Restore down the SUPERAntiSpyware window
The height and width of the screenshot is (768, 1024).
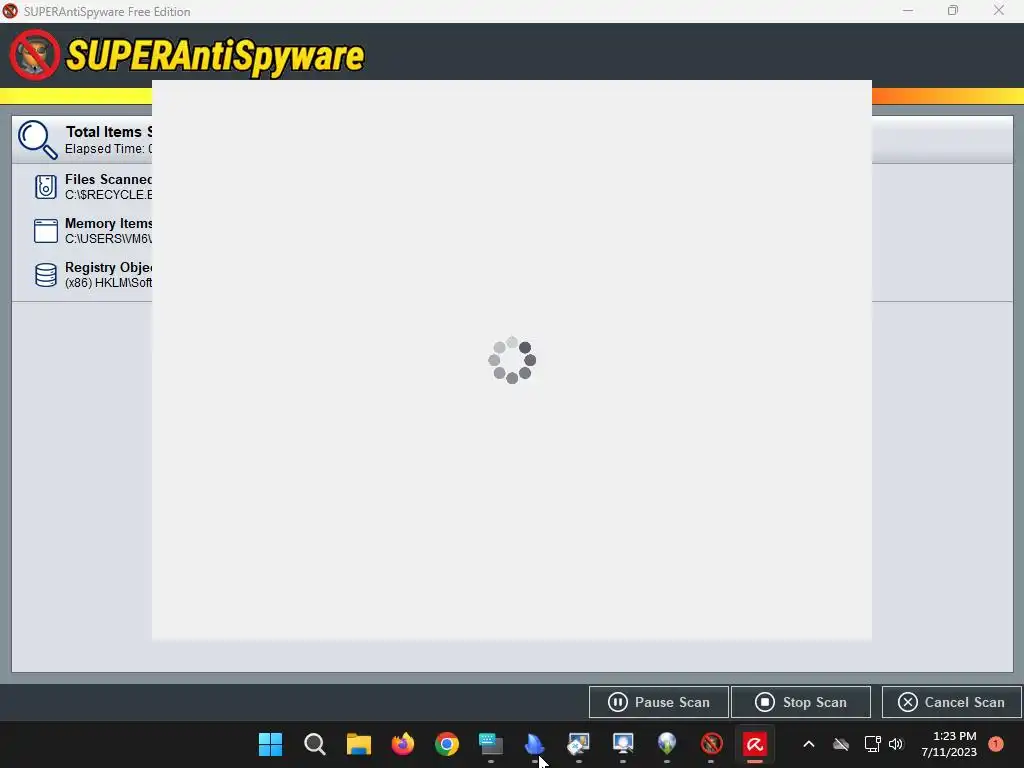pyautogui.click(x=953, y=10)
